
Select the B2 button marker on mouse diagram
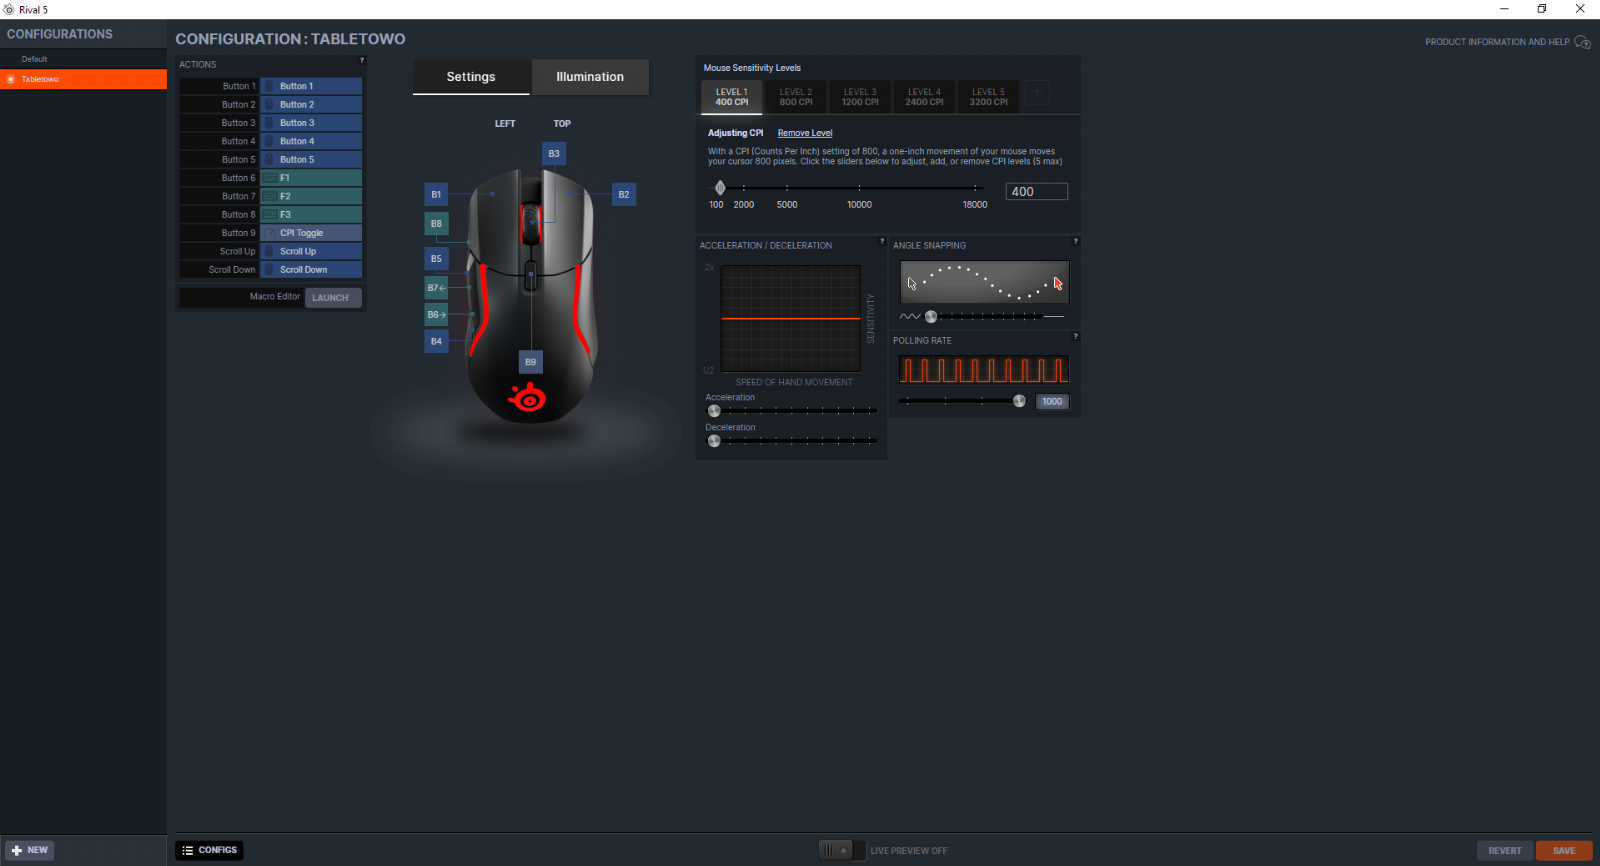coord(624,195)
